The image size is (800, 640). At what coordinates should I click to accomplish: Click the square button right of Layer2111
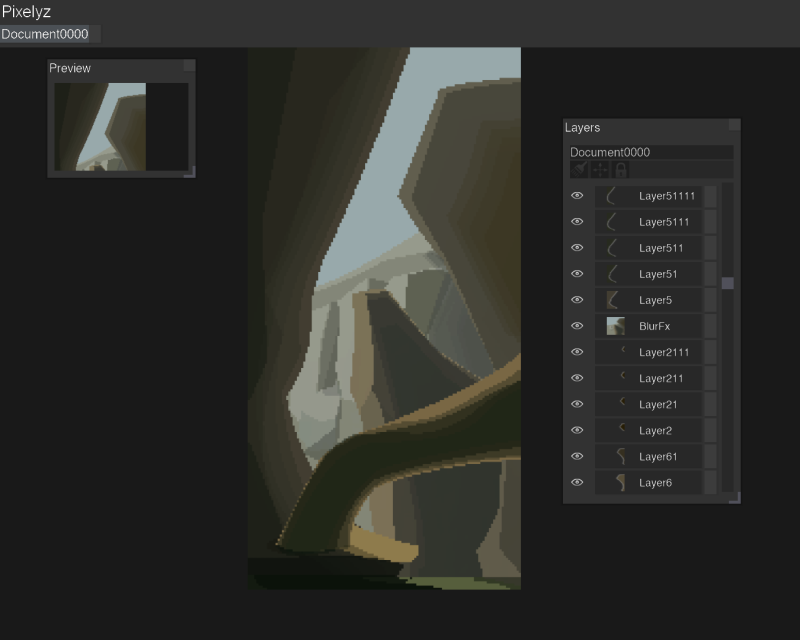710,352
